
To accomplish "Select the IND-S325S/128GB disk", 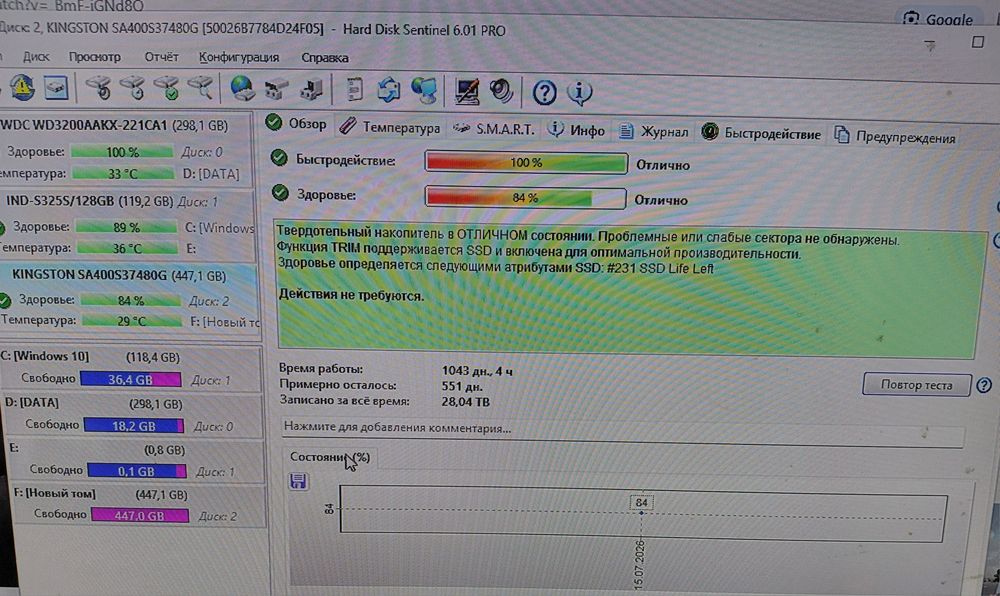I will [128, 225].
